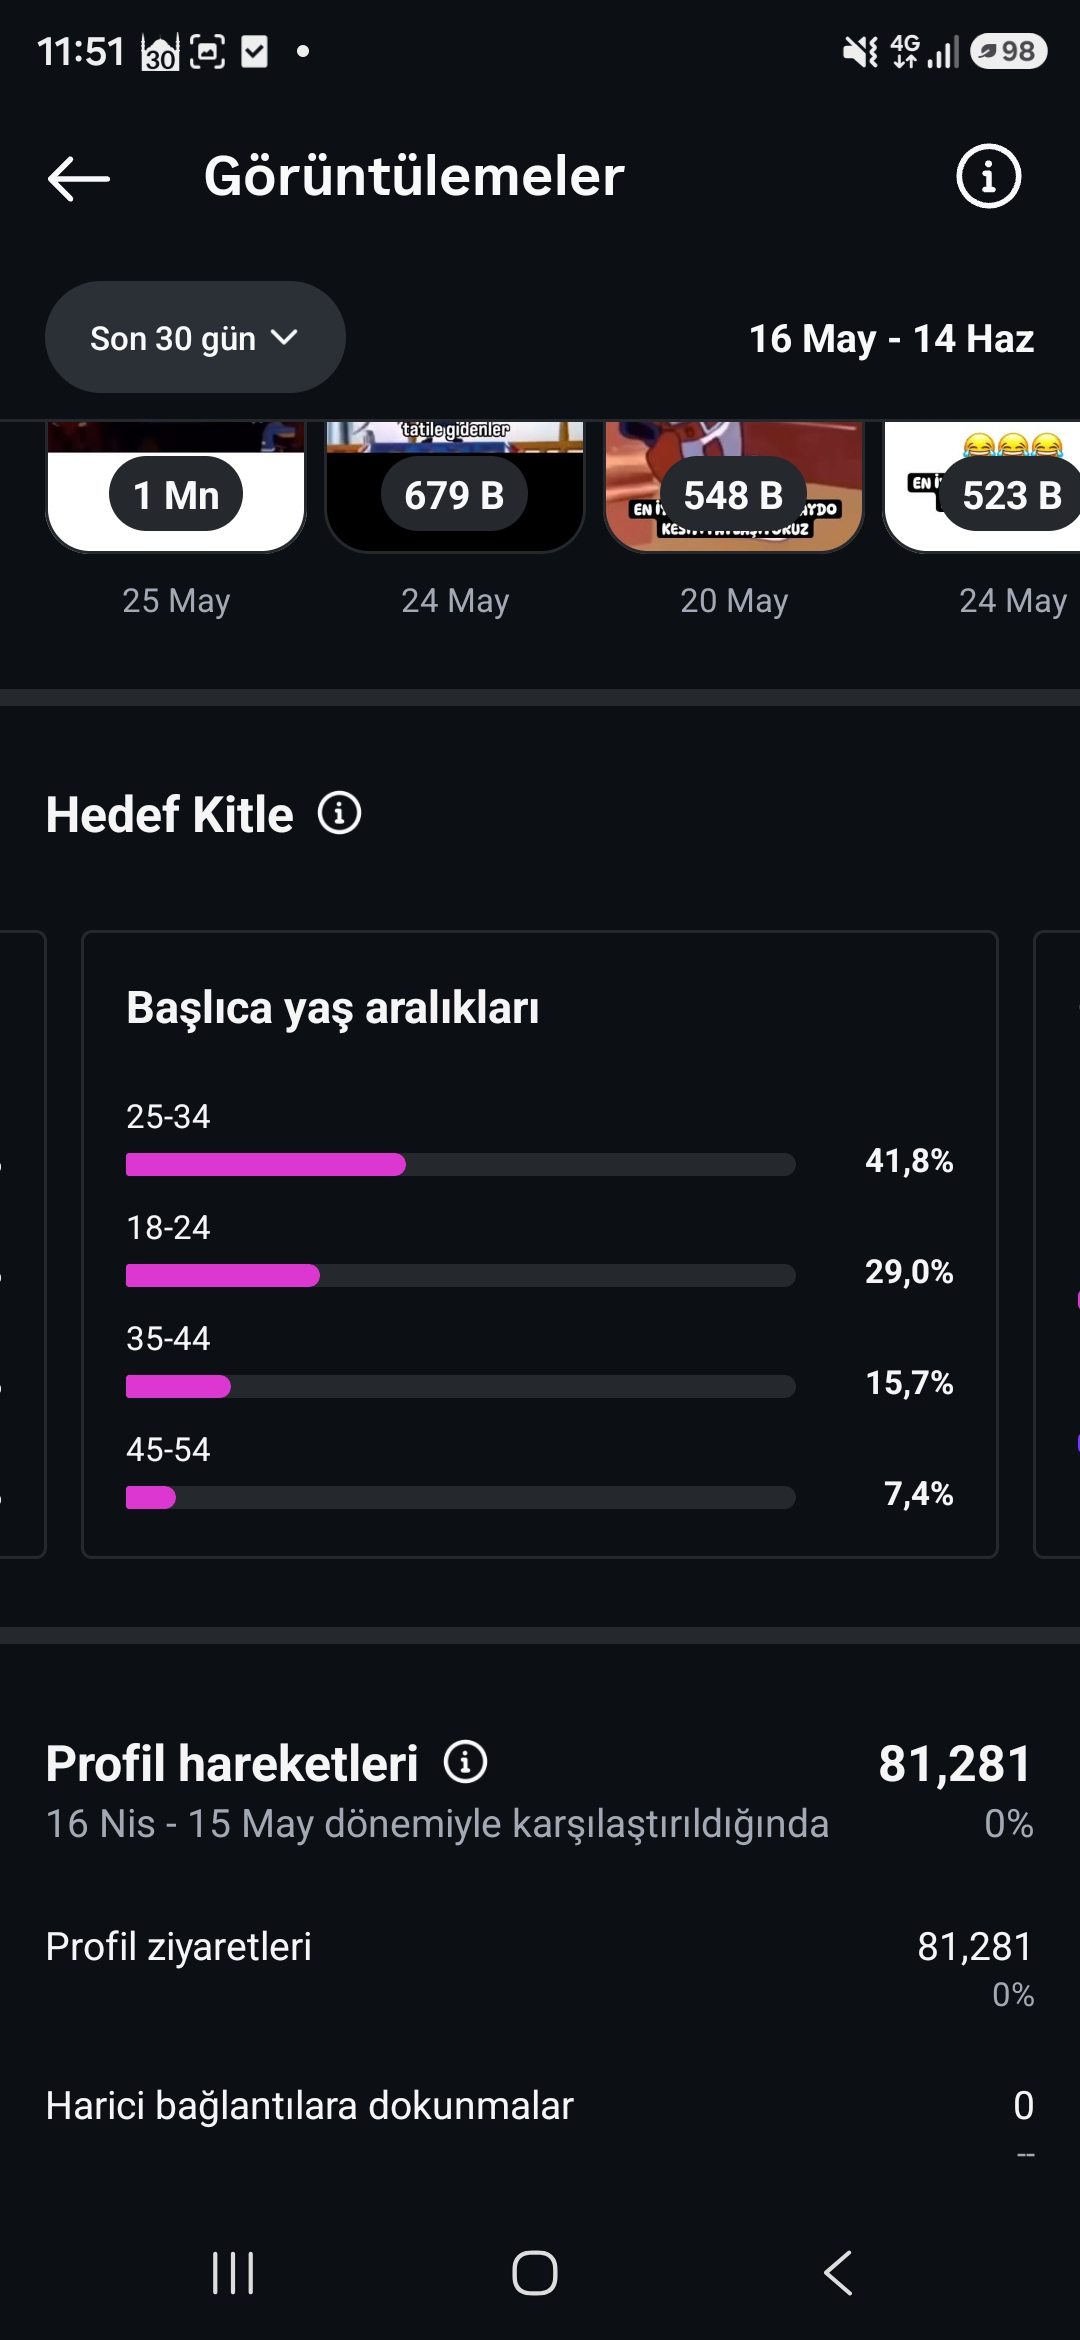
Task: Tap the next audience card on right edge
Action: tap(1057, 1245)
